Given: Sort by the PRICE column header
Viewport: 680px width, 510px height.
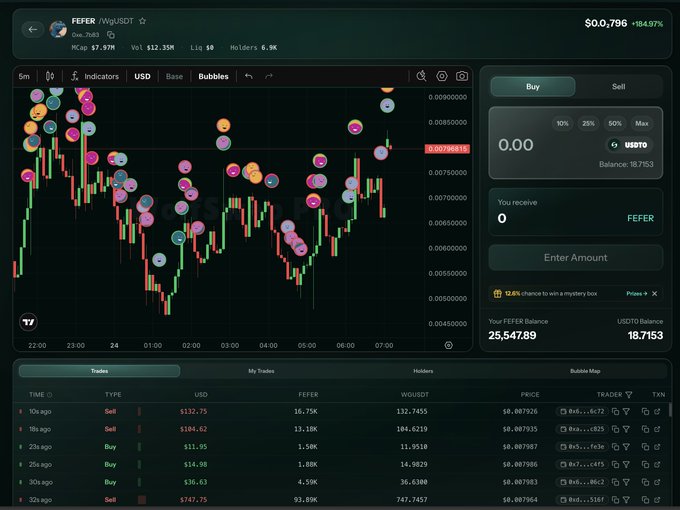Looking at the screenshot, I should coord(530,395).
